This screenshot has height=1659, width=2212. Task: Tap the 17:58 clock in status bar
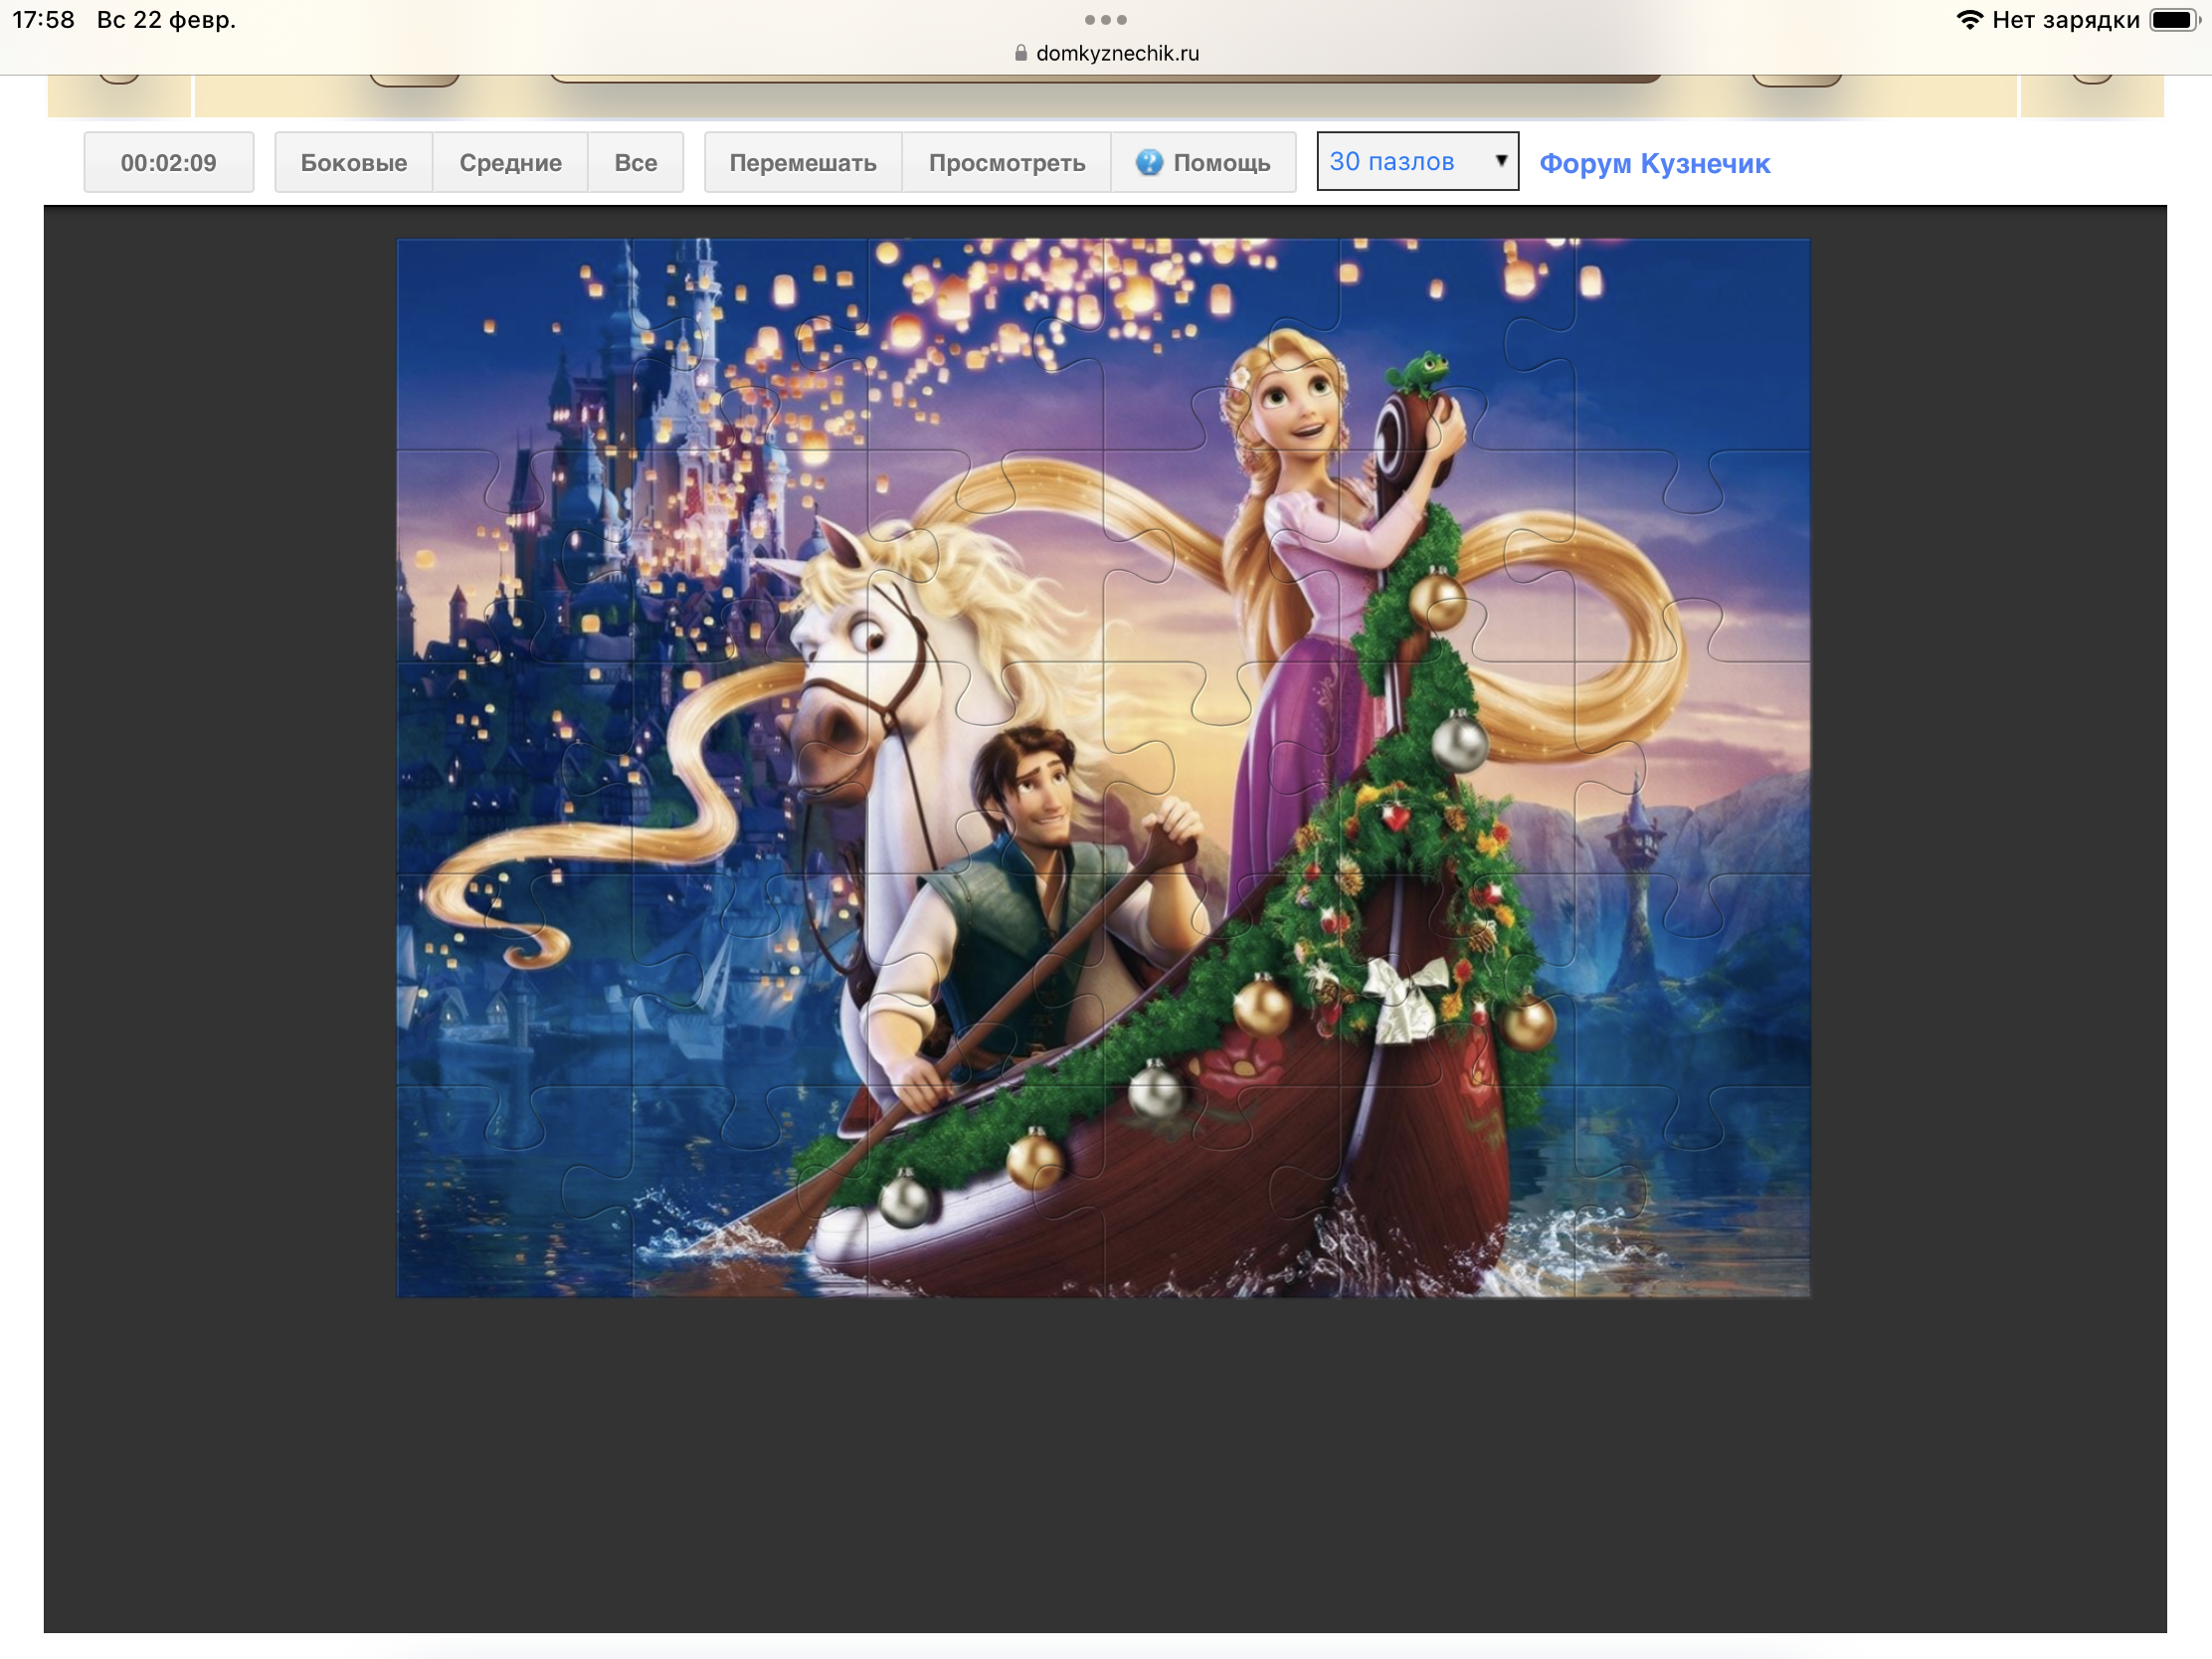(x=43, y=20)
